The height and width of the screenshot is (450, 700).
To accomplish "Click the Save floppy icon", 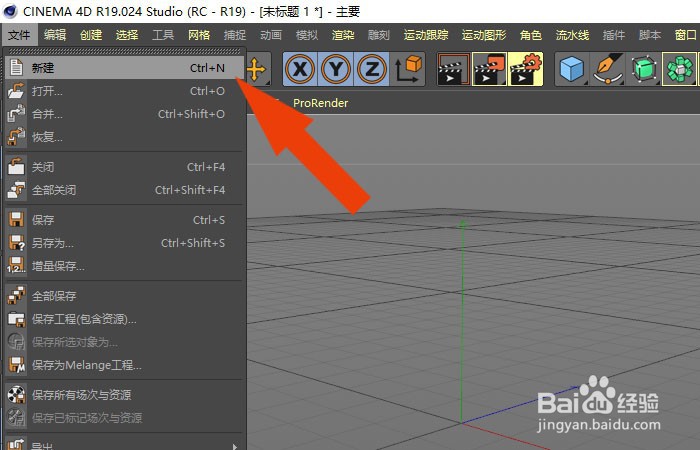I will coord(17,220).
